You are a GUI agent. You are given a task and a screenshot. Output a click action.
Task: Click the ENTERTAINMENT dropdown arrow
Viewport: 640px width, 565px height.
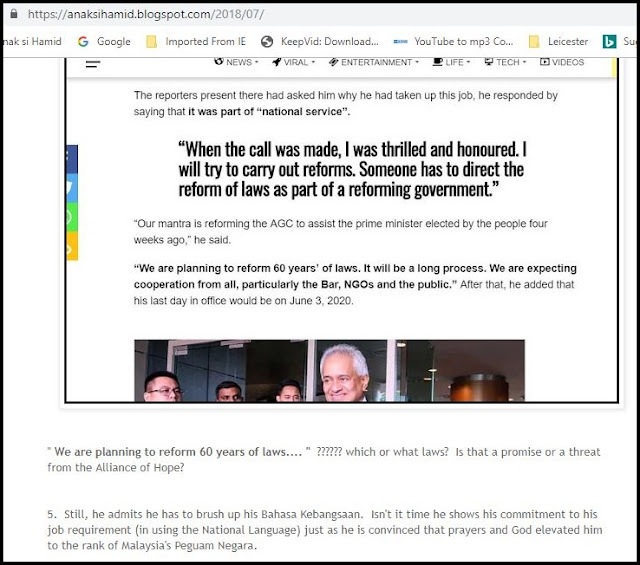click(417, 62)
